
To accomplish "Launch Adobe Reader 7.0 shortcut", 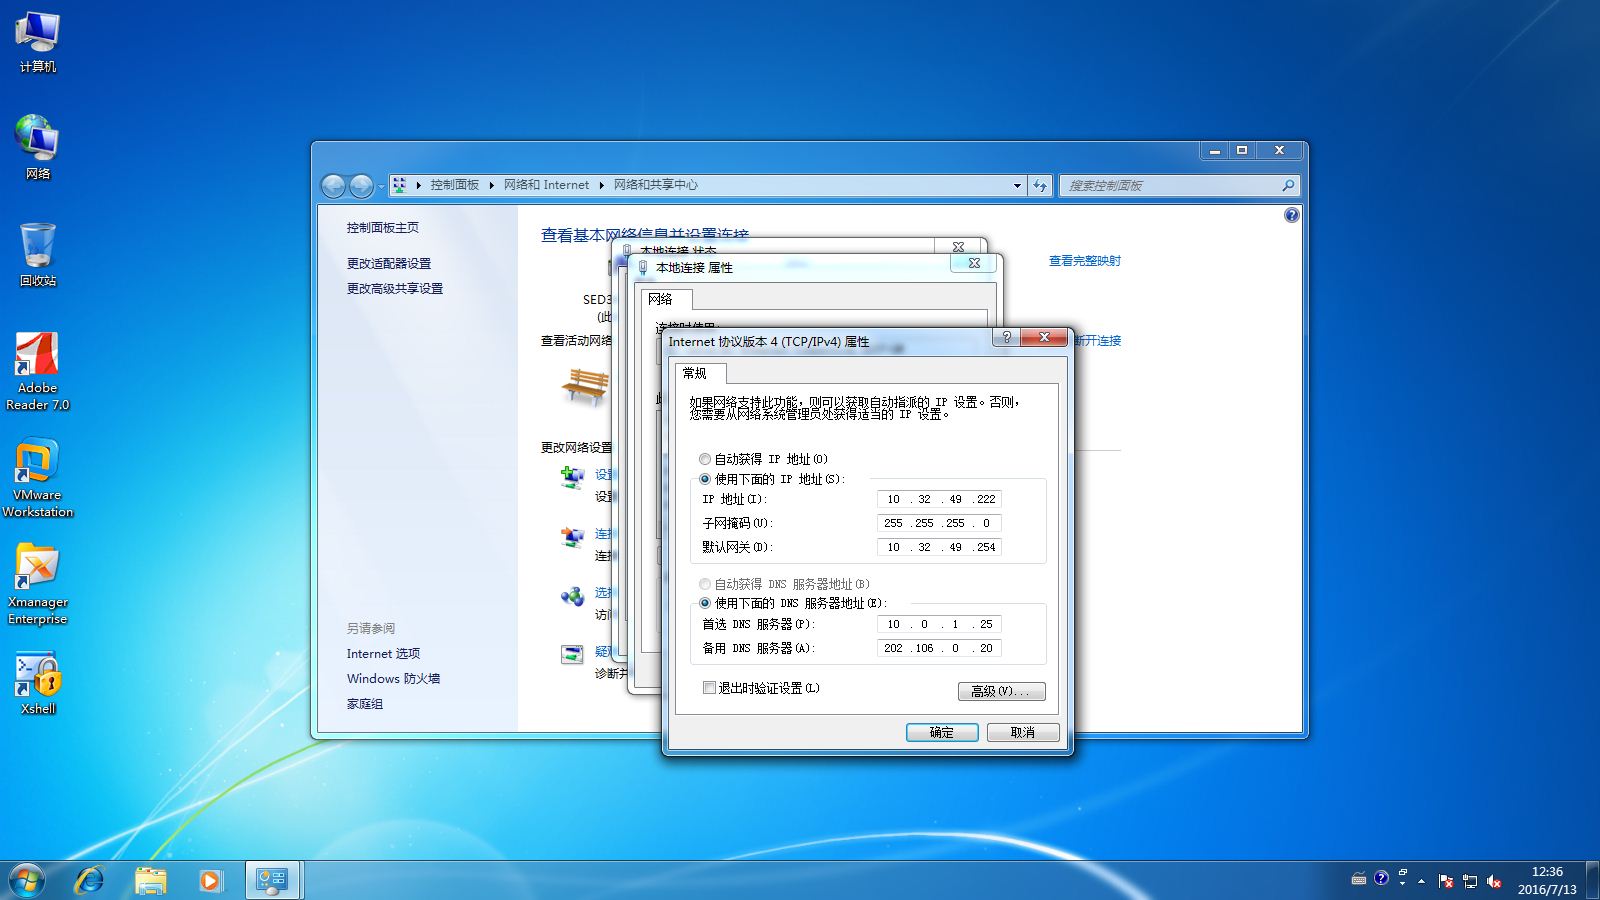I will point(38,372).
